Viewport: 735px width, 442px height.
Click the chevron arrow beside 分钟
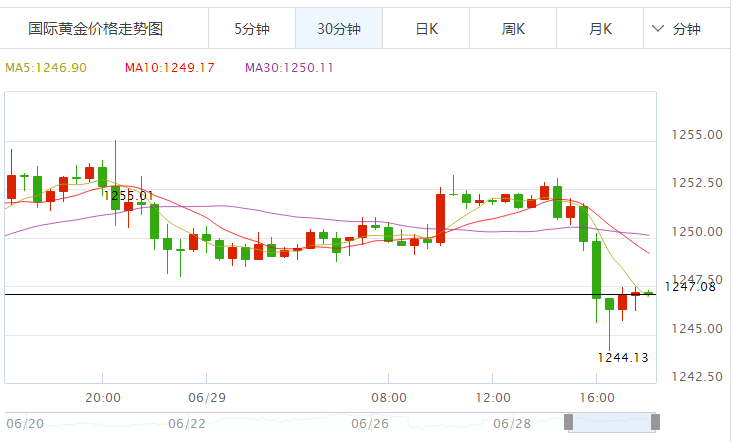click(x=658, y=29)
